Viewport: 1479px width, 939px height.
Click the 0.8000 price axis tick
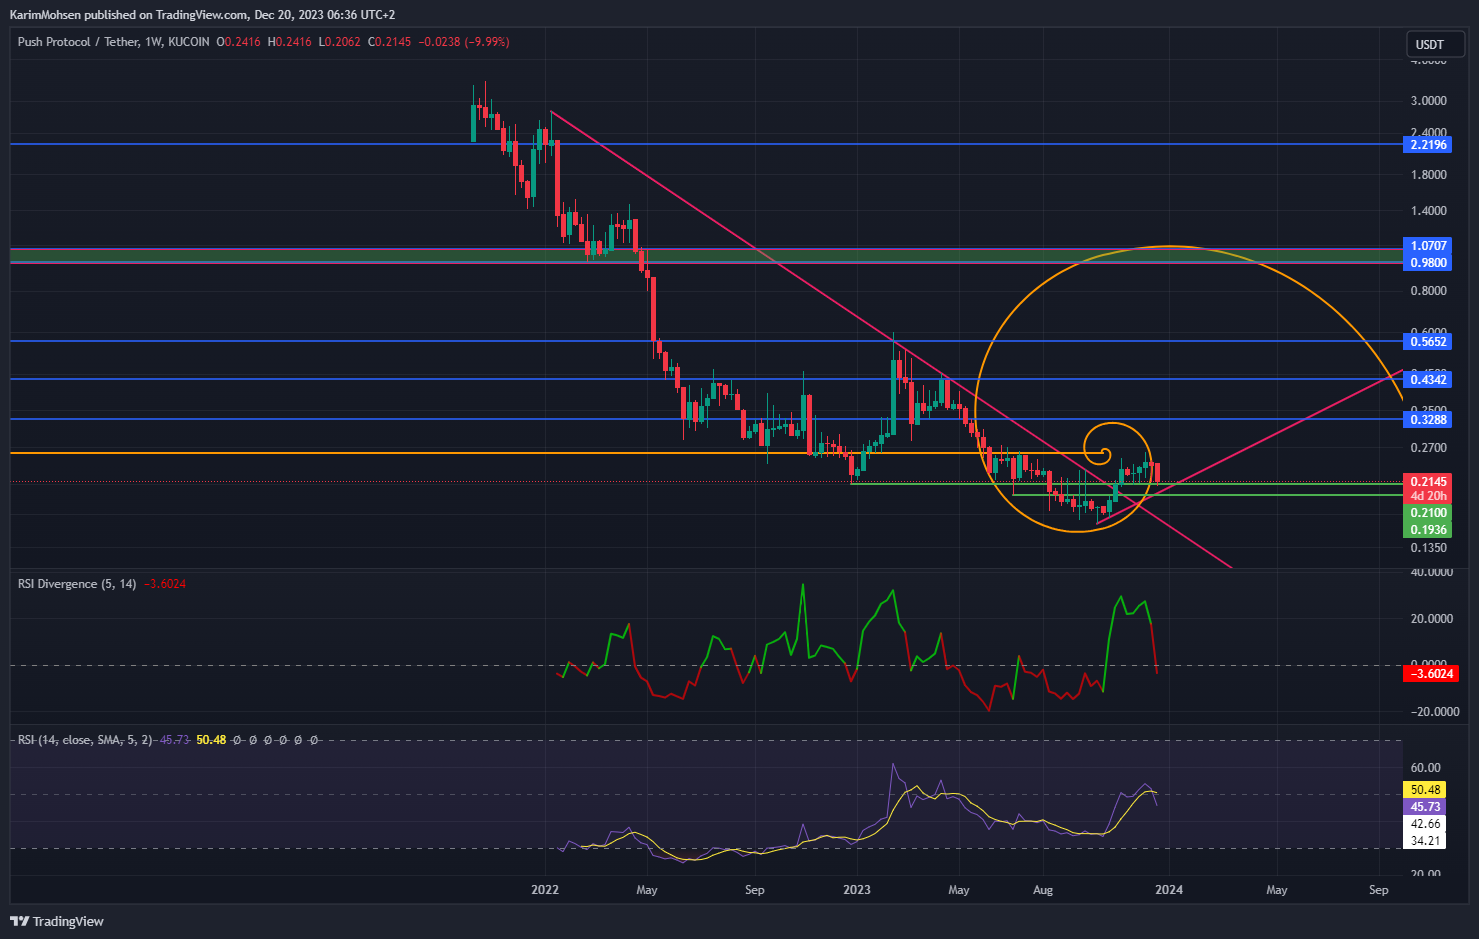click(1428, 291)
